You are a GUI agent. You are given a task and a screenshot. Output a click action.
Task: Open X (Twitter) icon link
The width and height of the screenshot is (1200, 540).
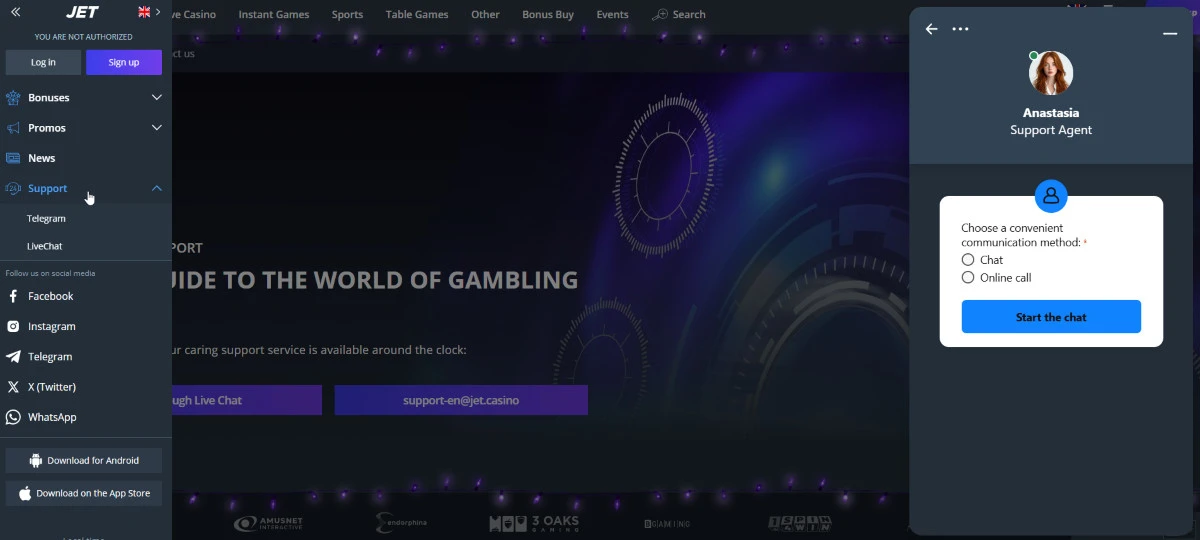13,387
